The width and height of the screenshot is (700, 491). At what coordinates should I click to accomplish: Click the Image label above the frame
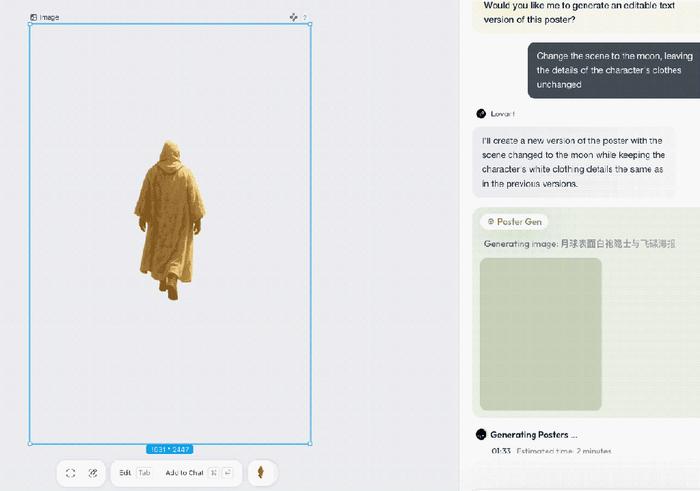pos(49,17)
